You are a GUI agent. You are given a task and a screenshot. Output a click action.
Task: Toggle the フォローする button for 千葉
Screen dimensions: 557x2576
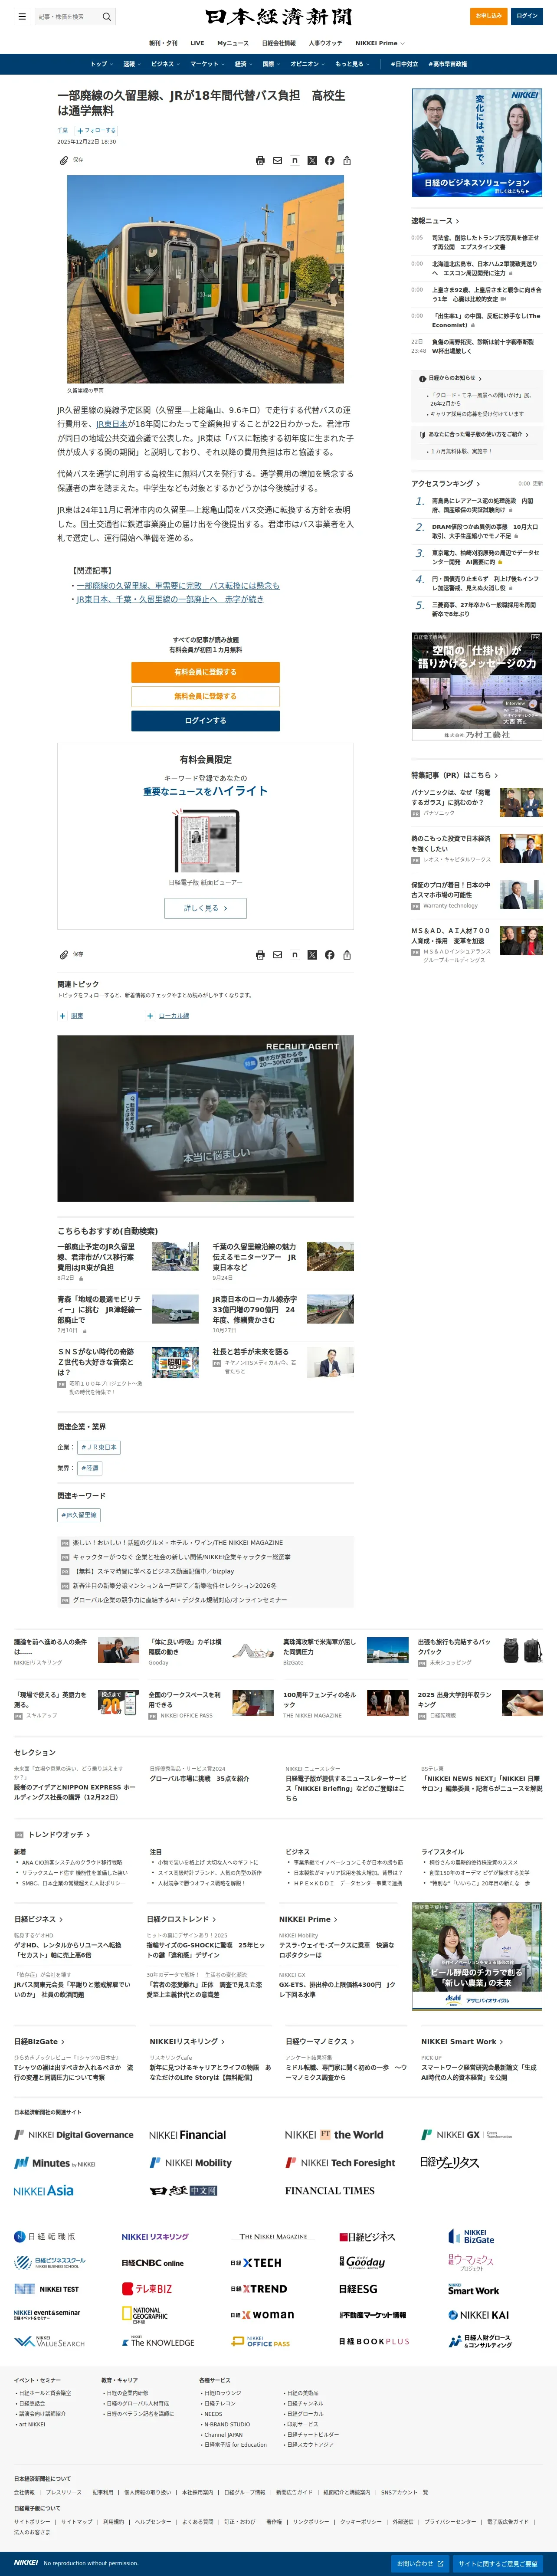(95, 130)
